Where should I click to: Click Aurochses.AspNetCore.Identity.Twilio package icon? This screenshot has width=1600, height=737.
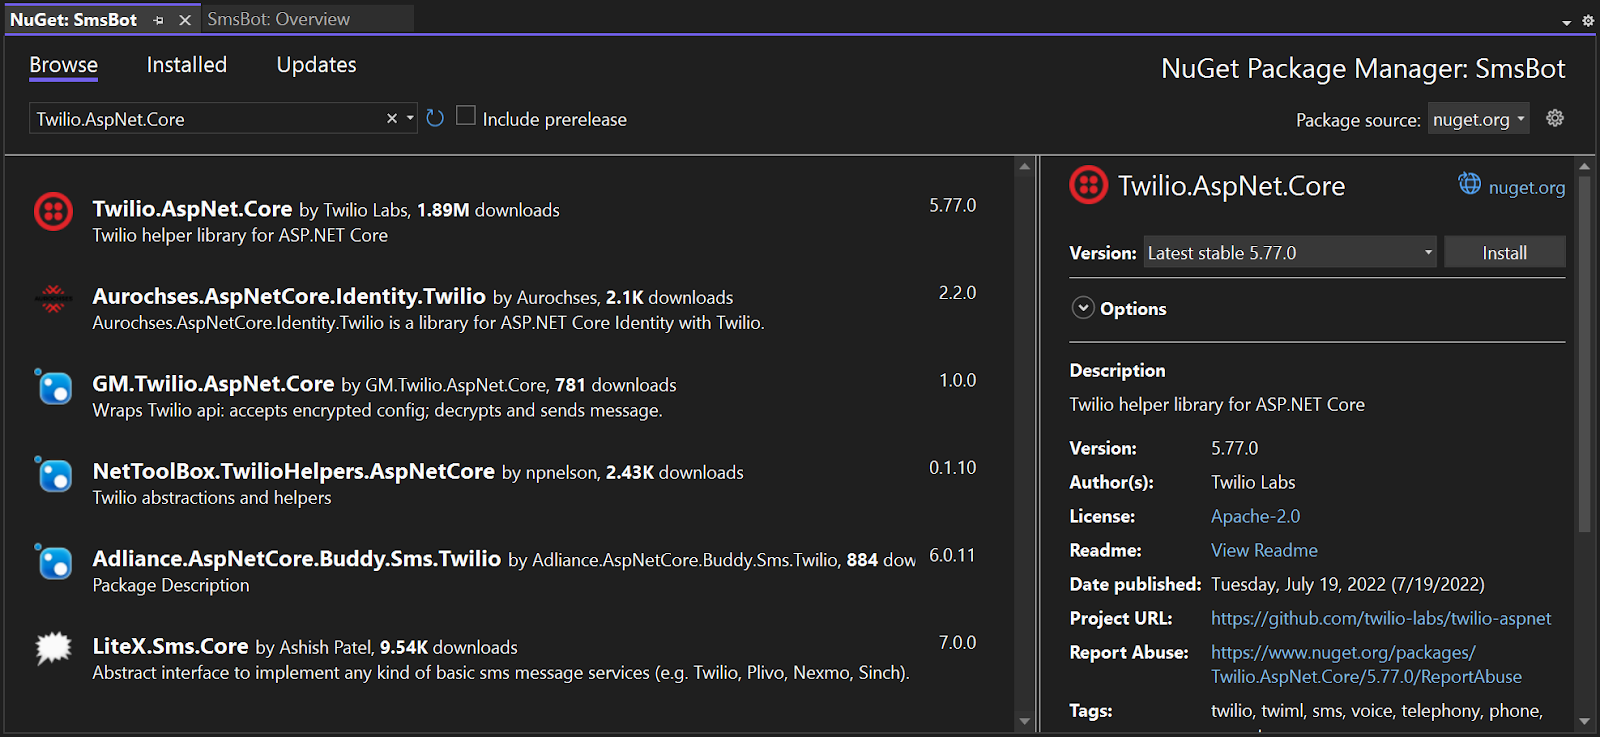click(x=54, y=298)
